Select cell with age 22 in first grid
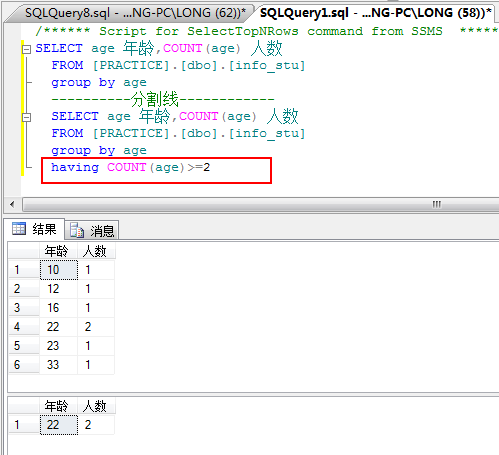This screenshot has height=455, width=499. click(x=59, y=327)
